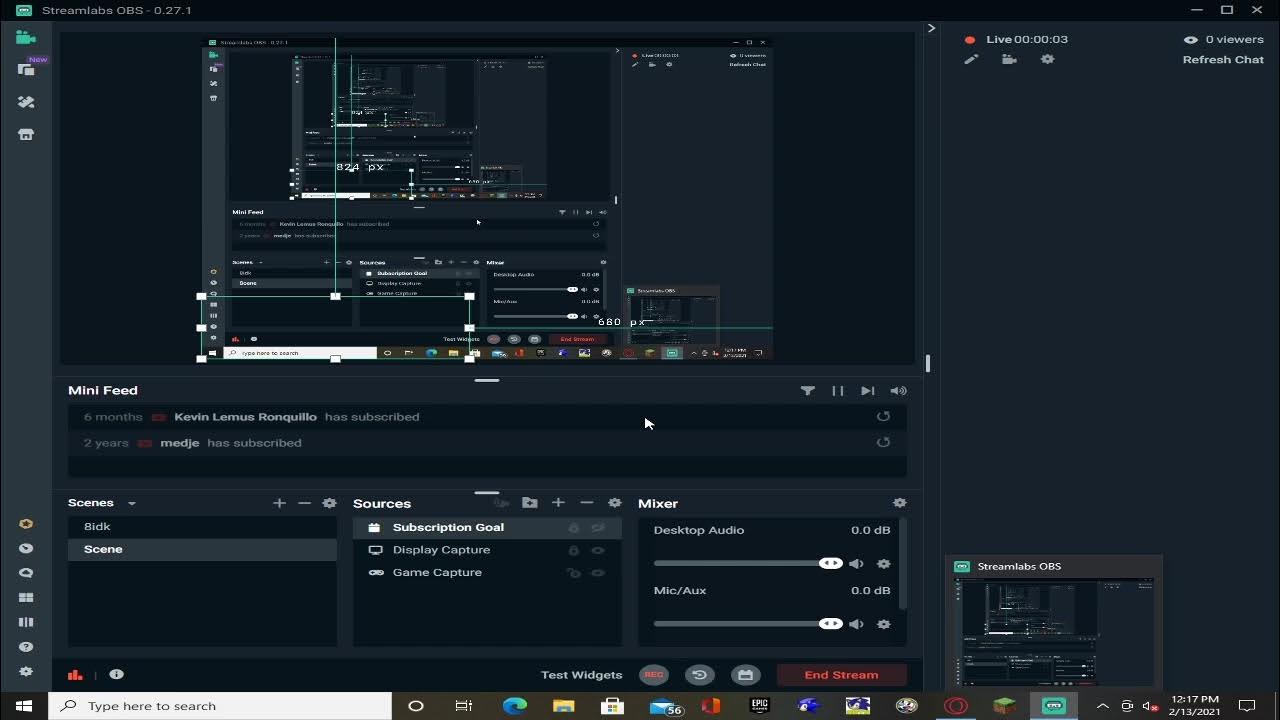
Task: Add a new source with plus icon
Action: [558, 503]
